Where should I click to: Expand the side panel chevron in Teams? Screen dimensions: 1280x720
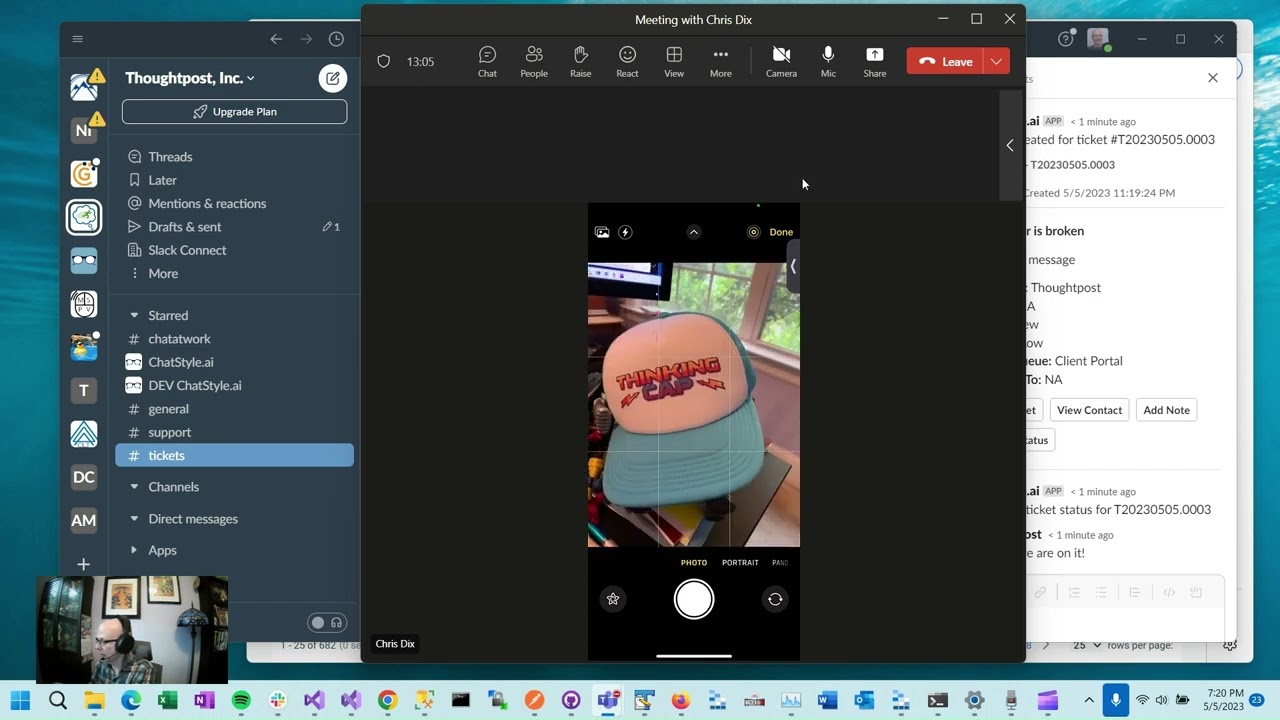pos(1010,146)
